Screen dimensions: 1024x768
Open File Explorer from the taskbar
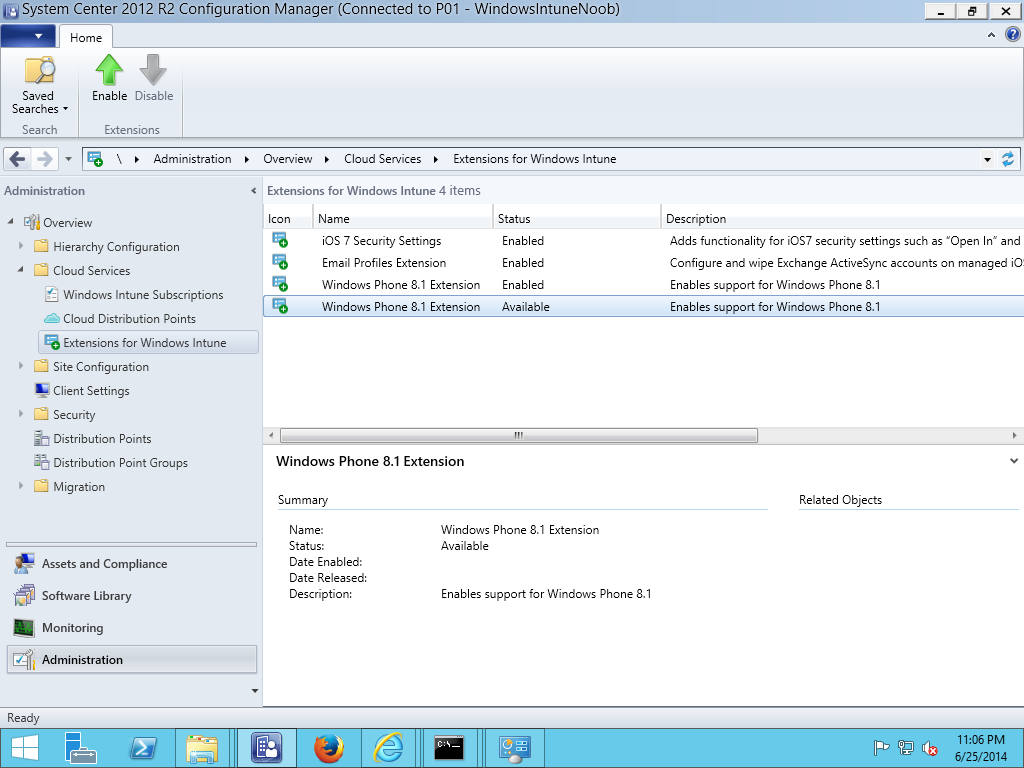click(x=202, y=748)
